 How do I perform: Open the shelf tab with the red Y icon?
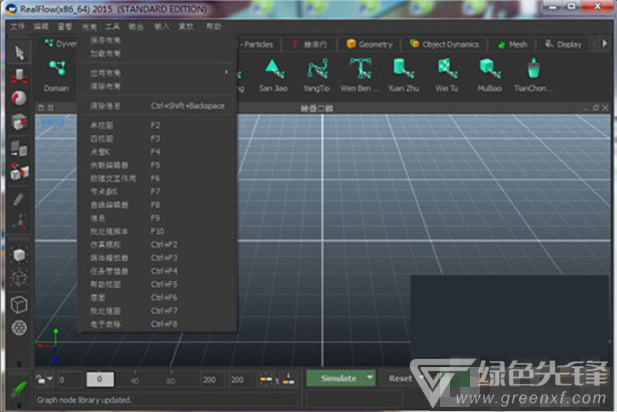pos(309,44)
